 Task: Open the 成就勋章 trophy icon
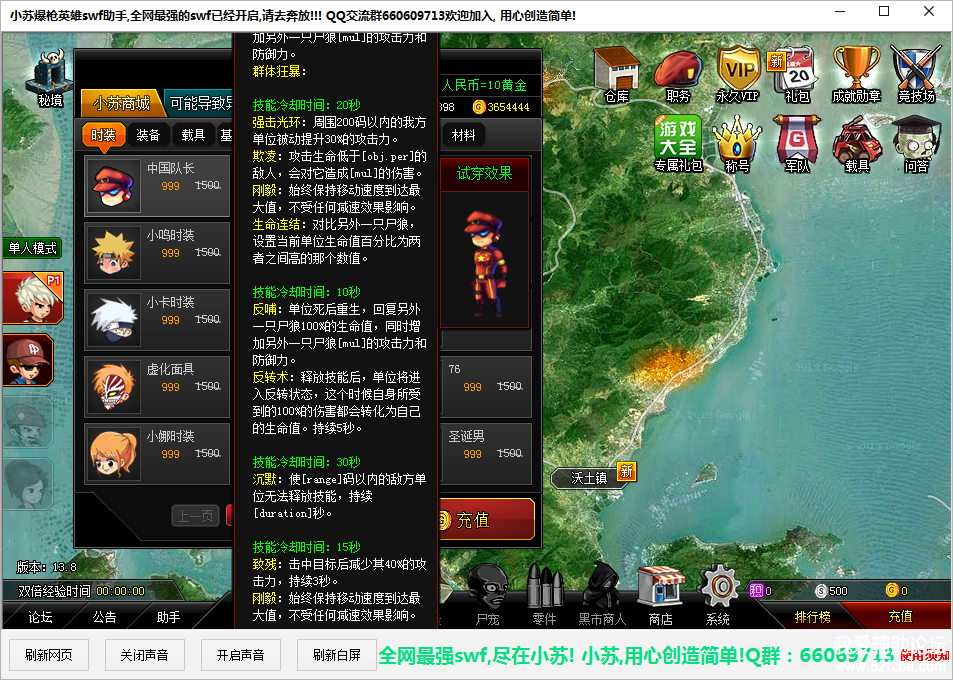(856, 74)
